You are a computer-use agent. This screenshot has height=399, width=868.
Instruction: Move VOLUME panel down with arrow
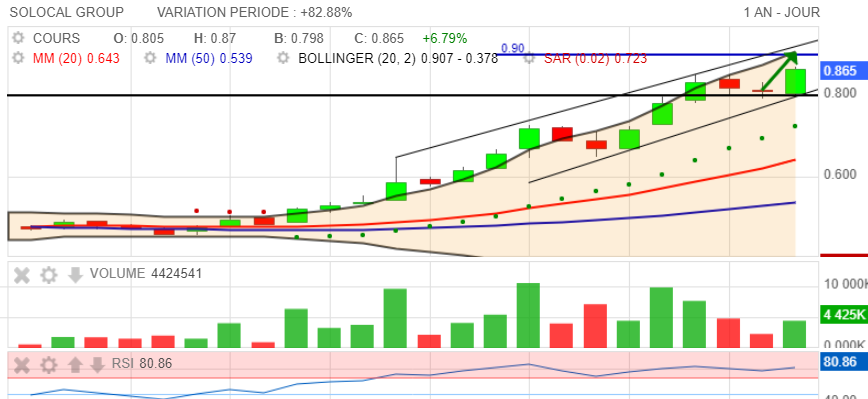75,275
